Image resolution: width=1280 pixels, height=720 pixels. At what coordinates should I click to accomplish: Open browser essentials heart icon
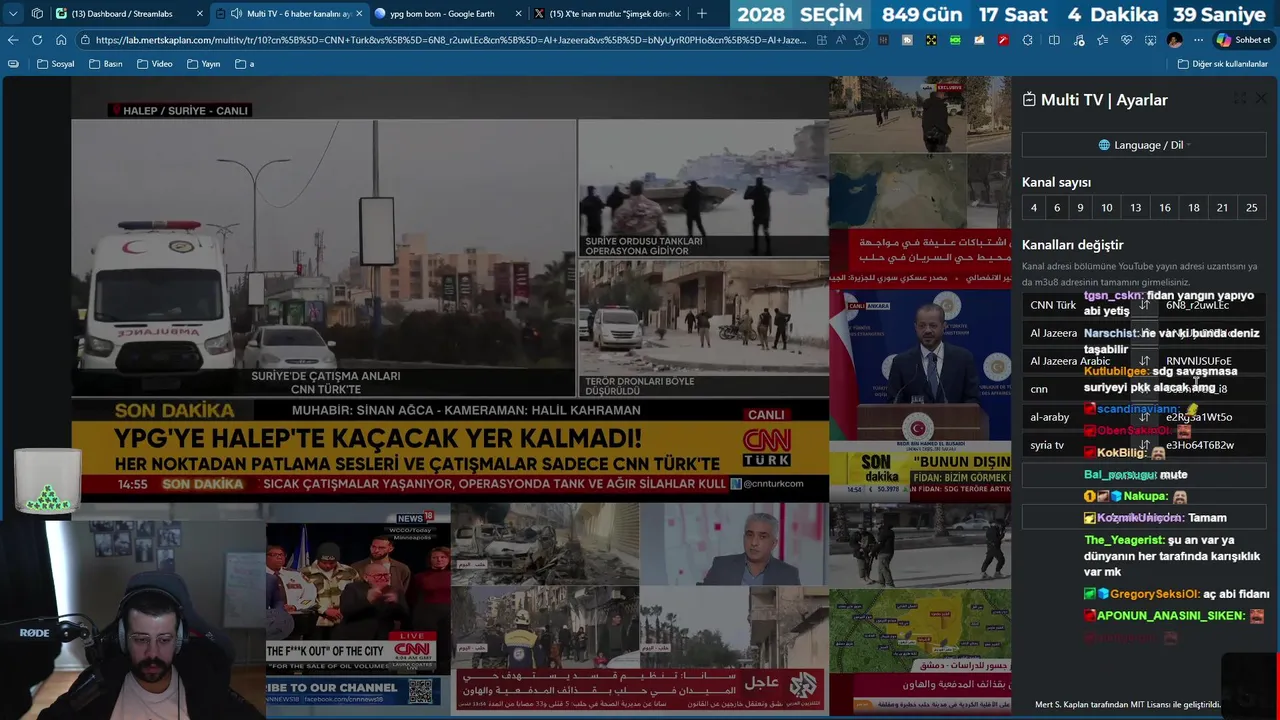1126,40
